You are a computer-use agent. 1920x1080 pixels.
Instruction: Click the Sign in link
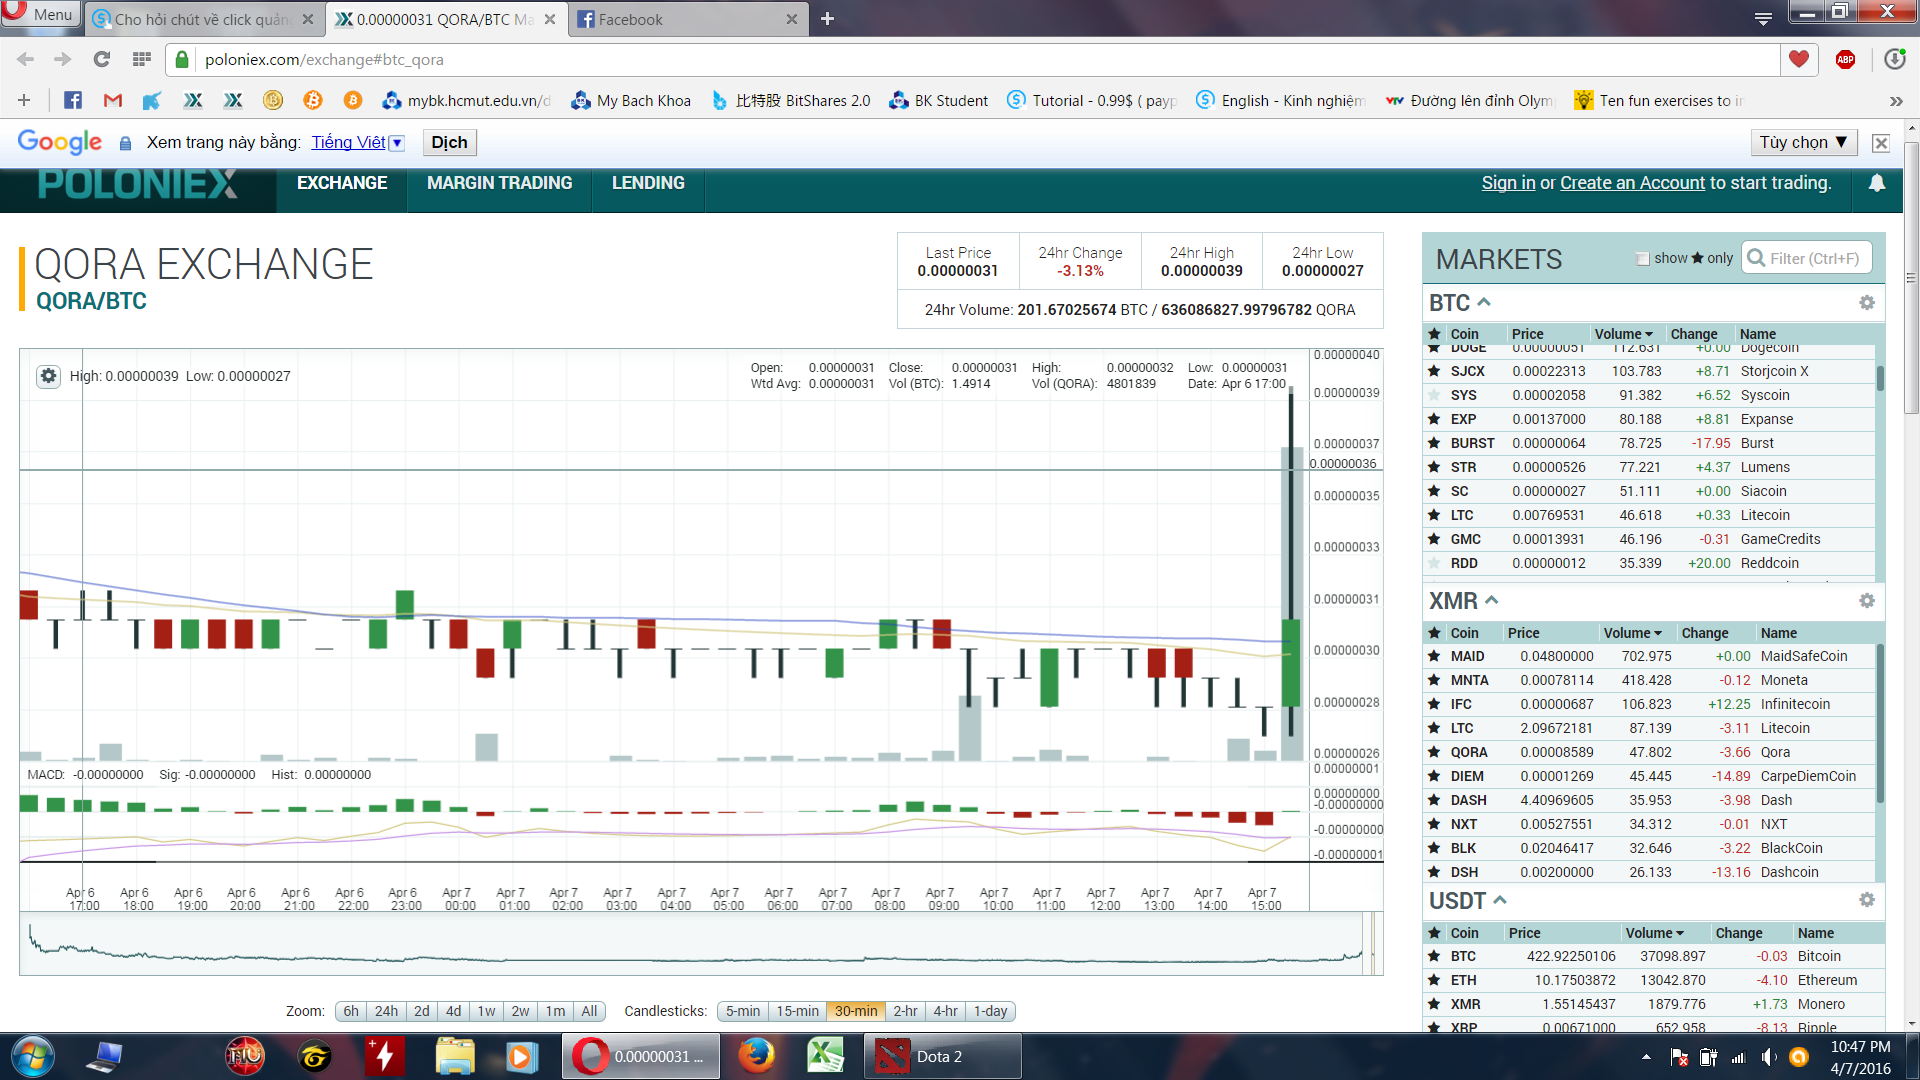click(1507, 183)
